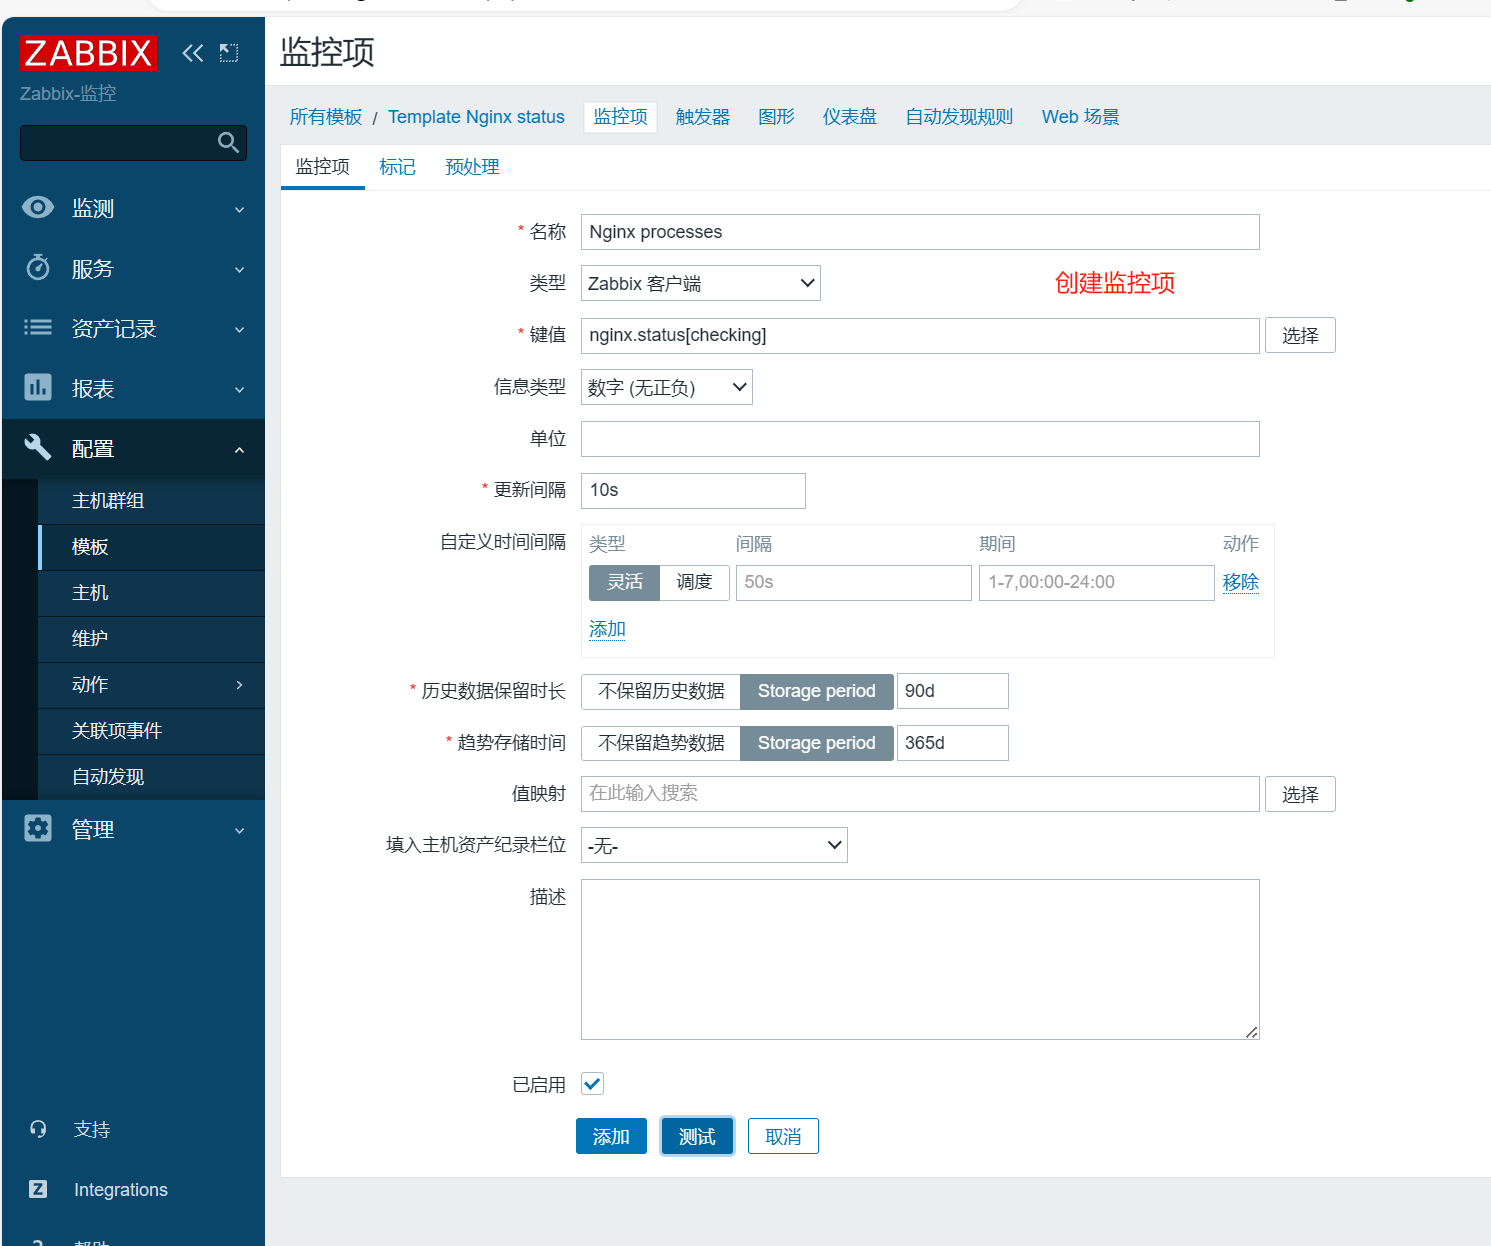Screen dimensions: 1491x1246
Task: Click the headset icon for 支持
Action: tap(38, 1129)
